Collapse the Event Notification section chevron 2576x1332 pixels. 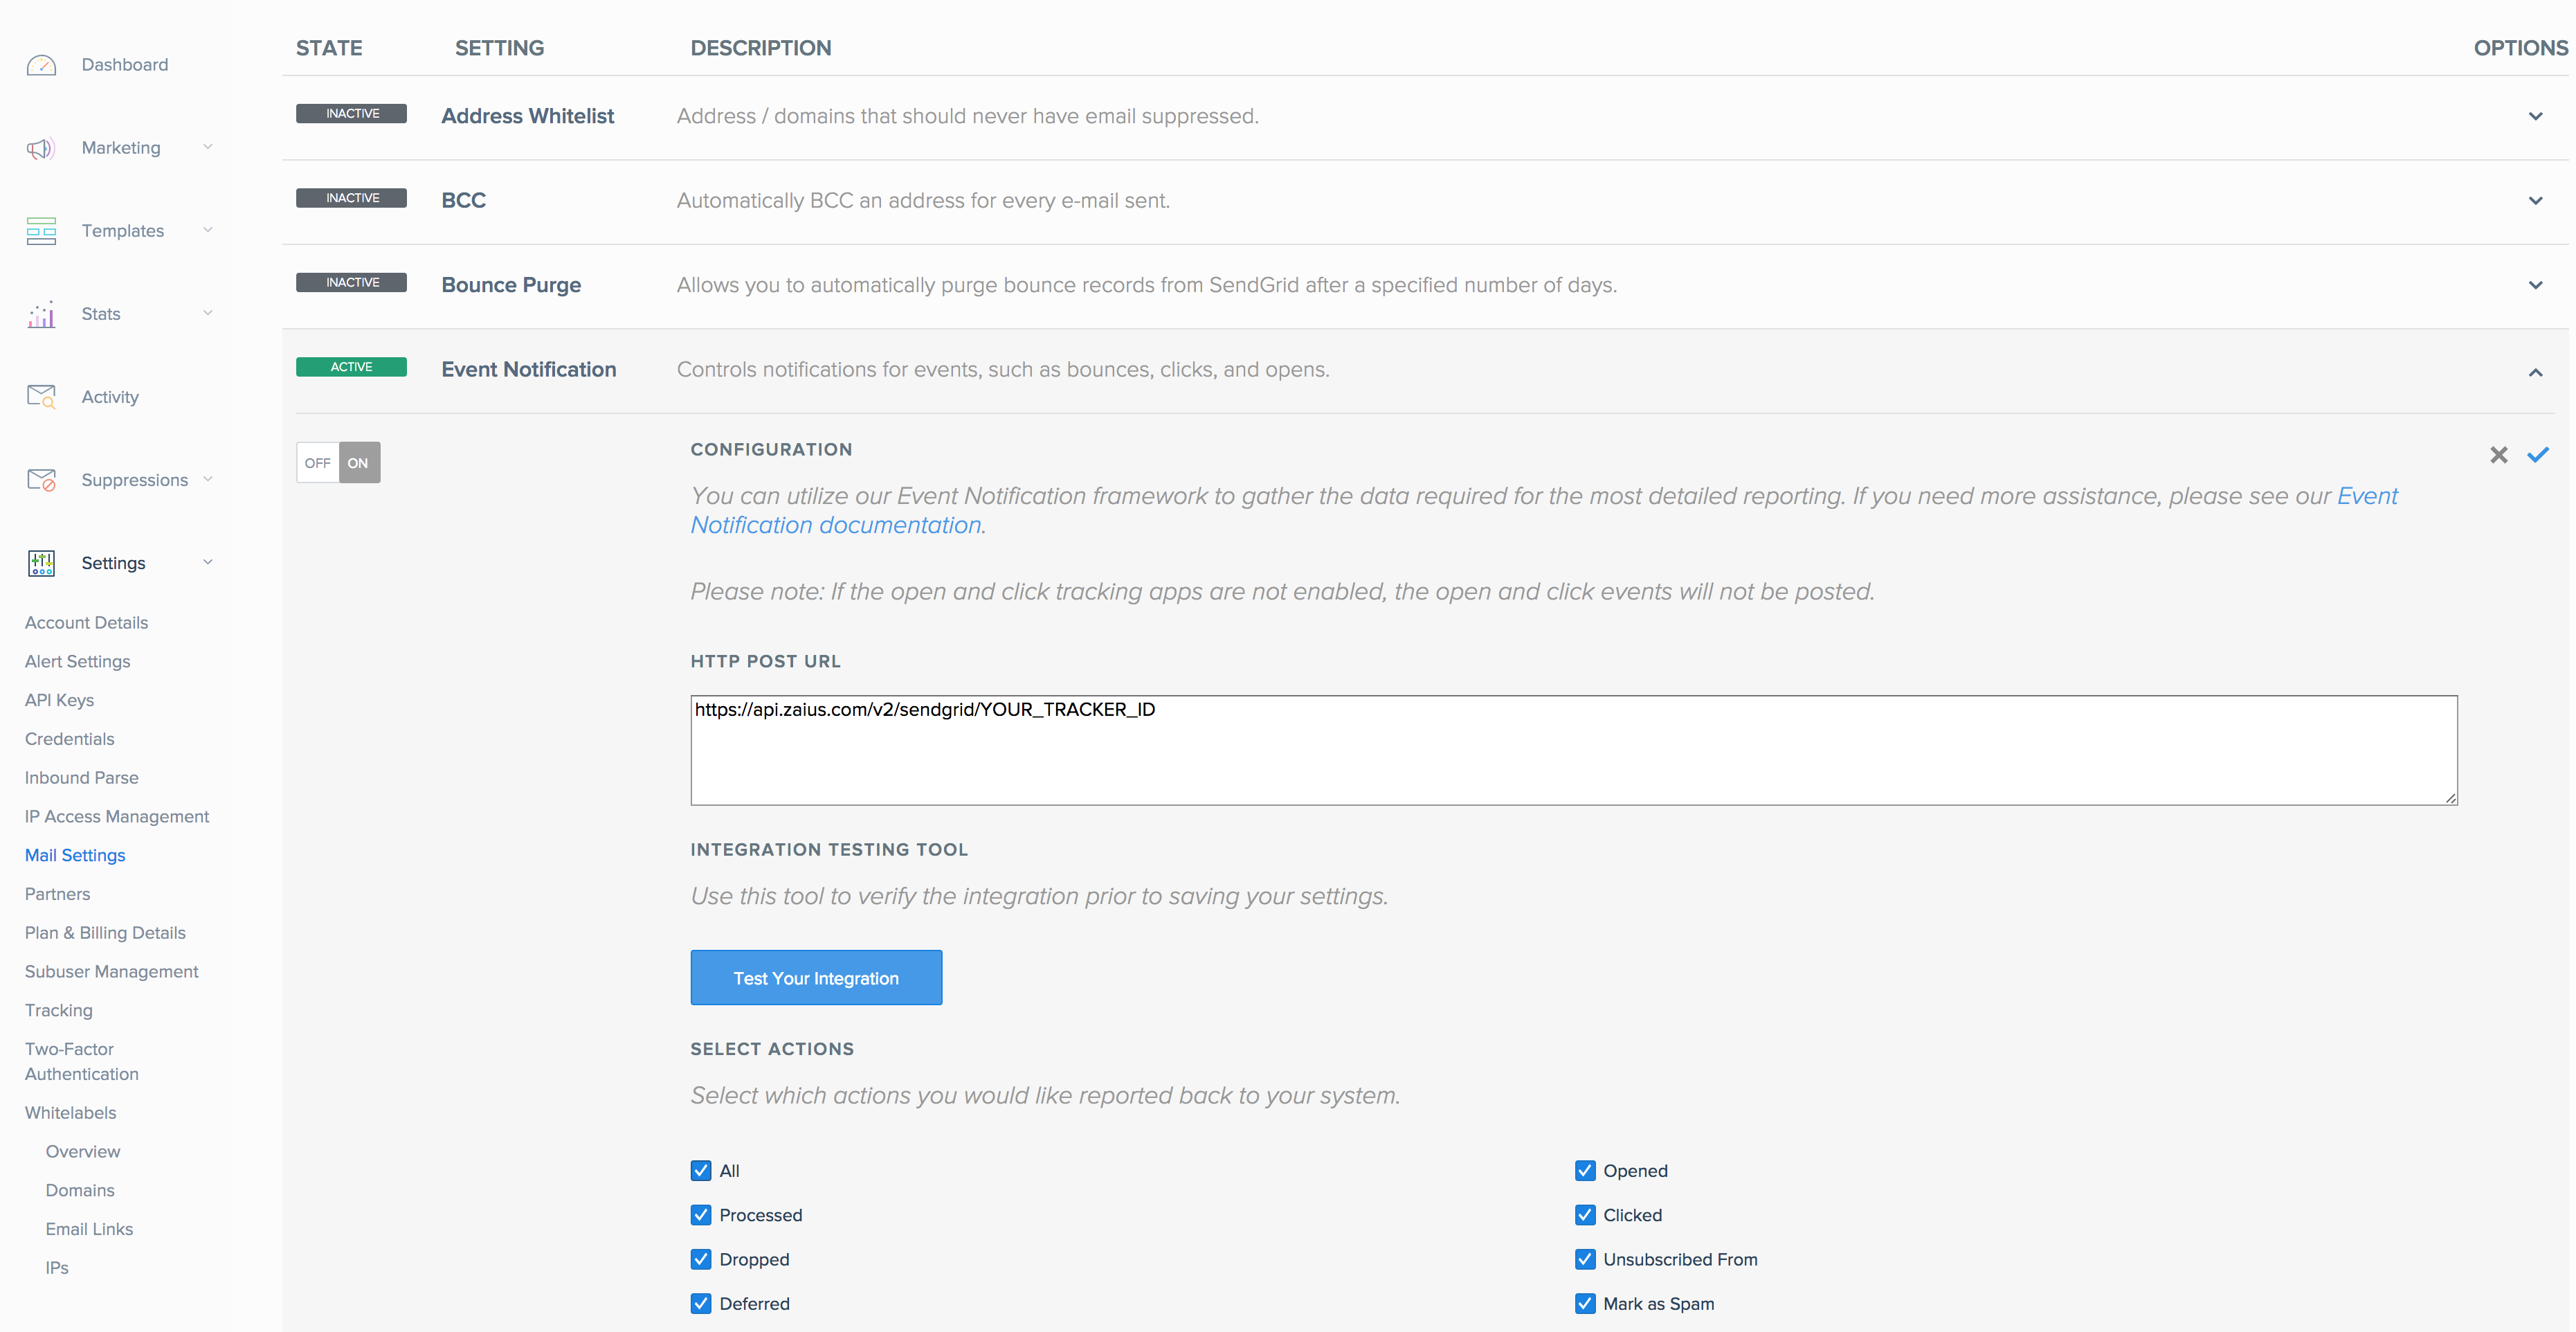pos(2535,372)
